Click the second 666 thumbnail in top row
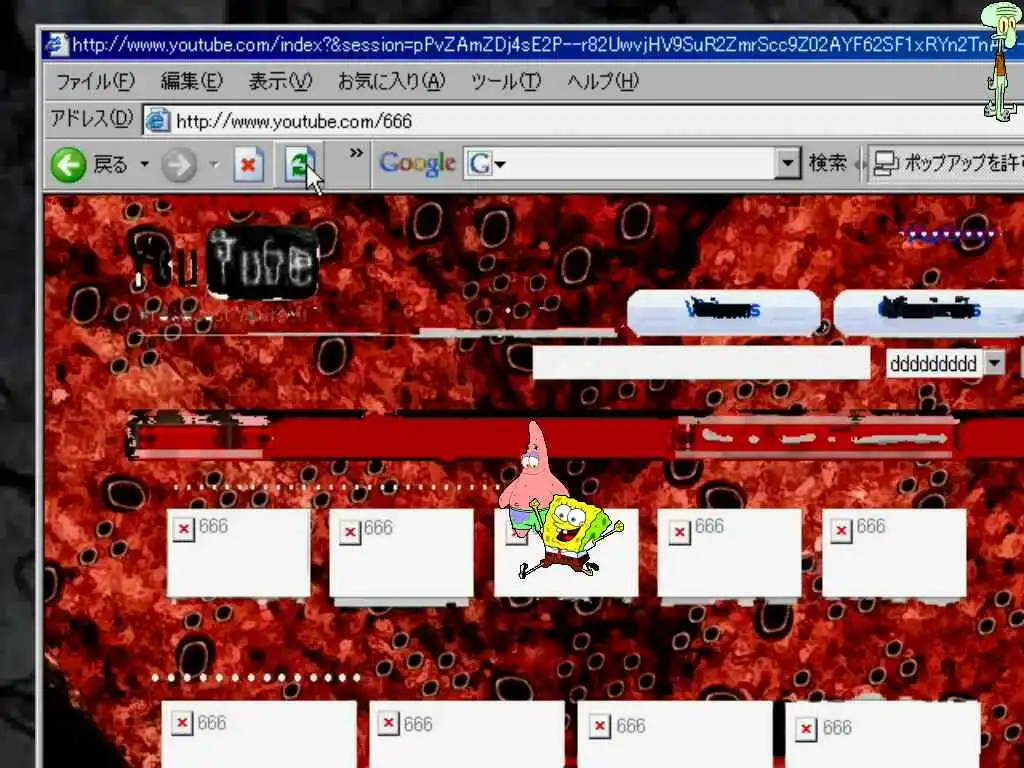Screen dimensions: 1024x768 (x=401, y=552)
